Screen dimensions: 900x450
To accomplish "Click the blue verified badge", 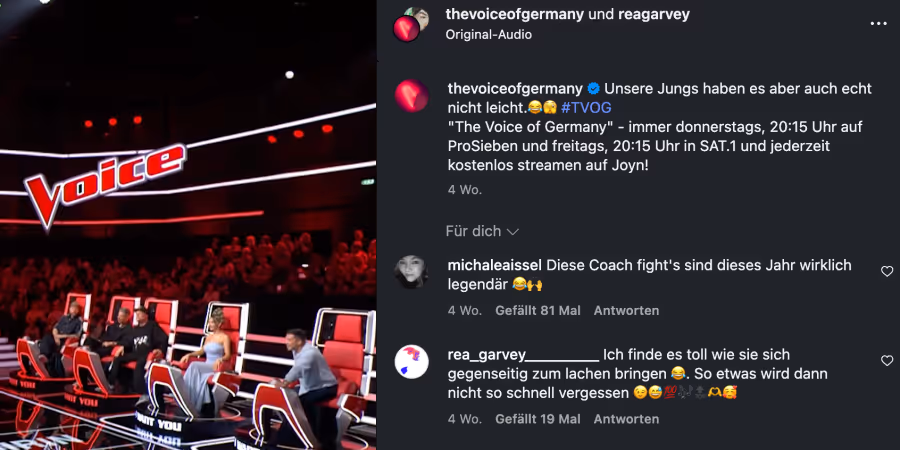I will pyautogui.click(x=593, y=88).
